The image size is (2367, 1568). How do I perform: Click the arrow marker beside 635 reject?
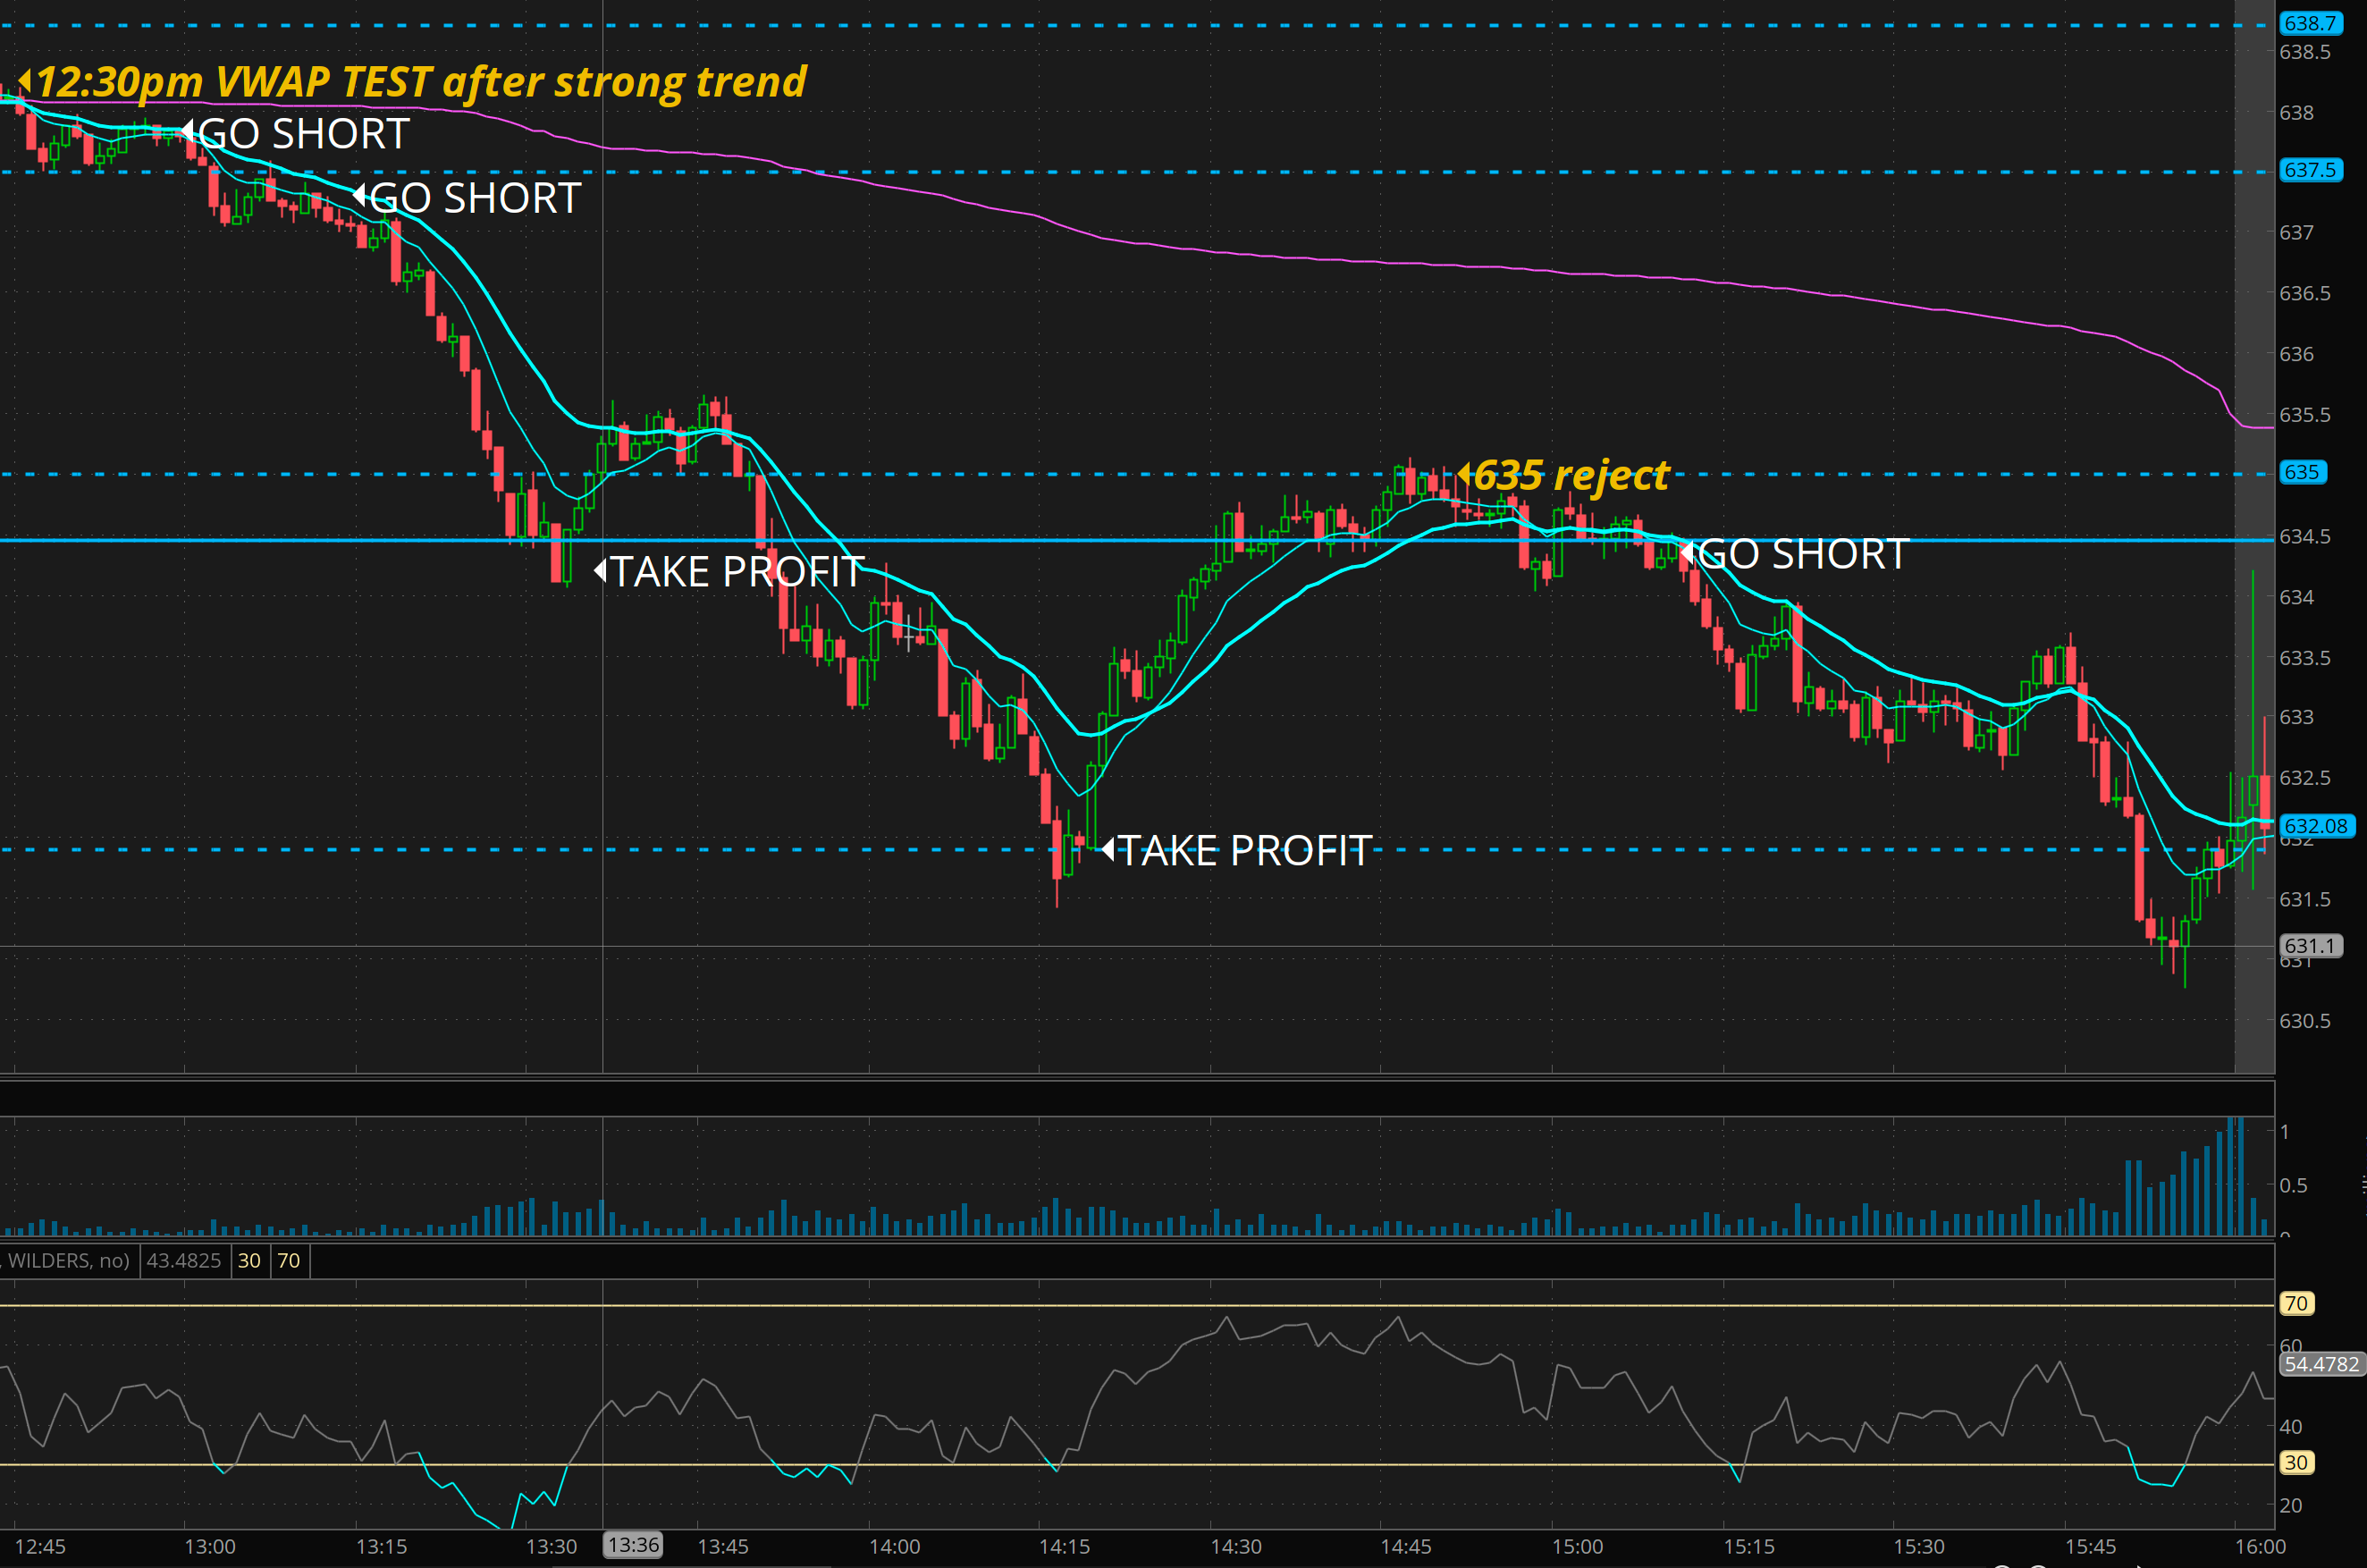[1464, 474]
